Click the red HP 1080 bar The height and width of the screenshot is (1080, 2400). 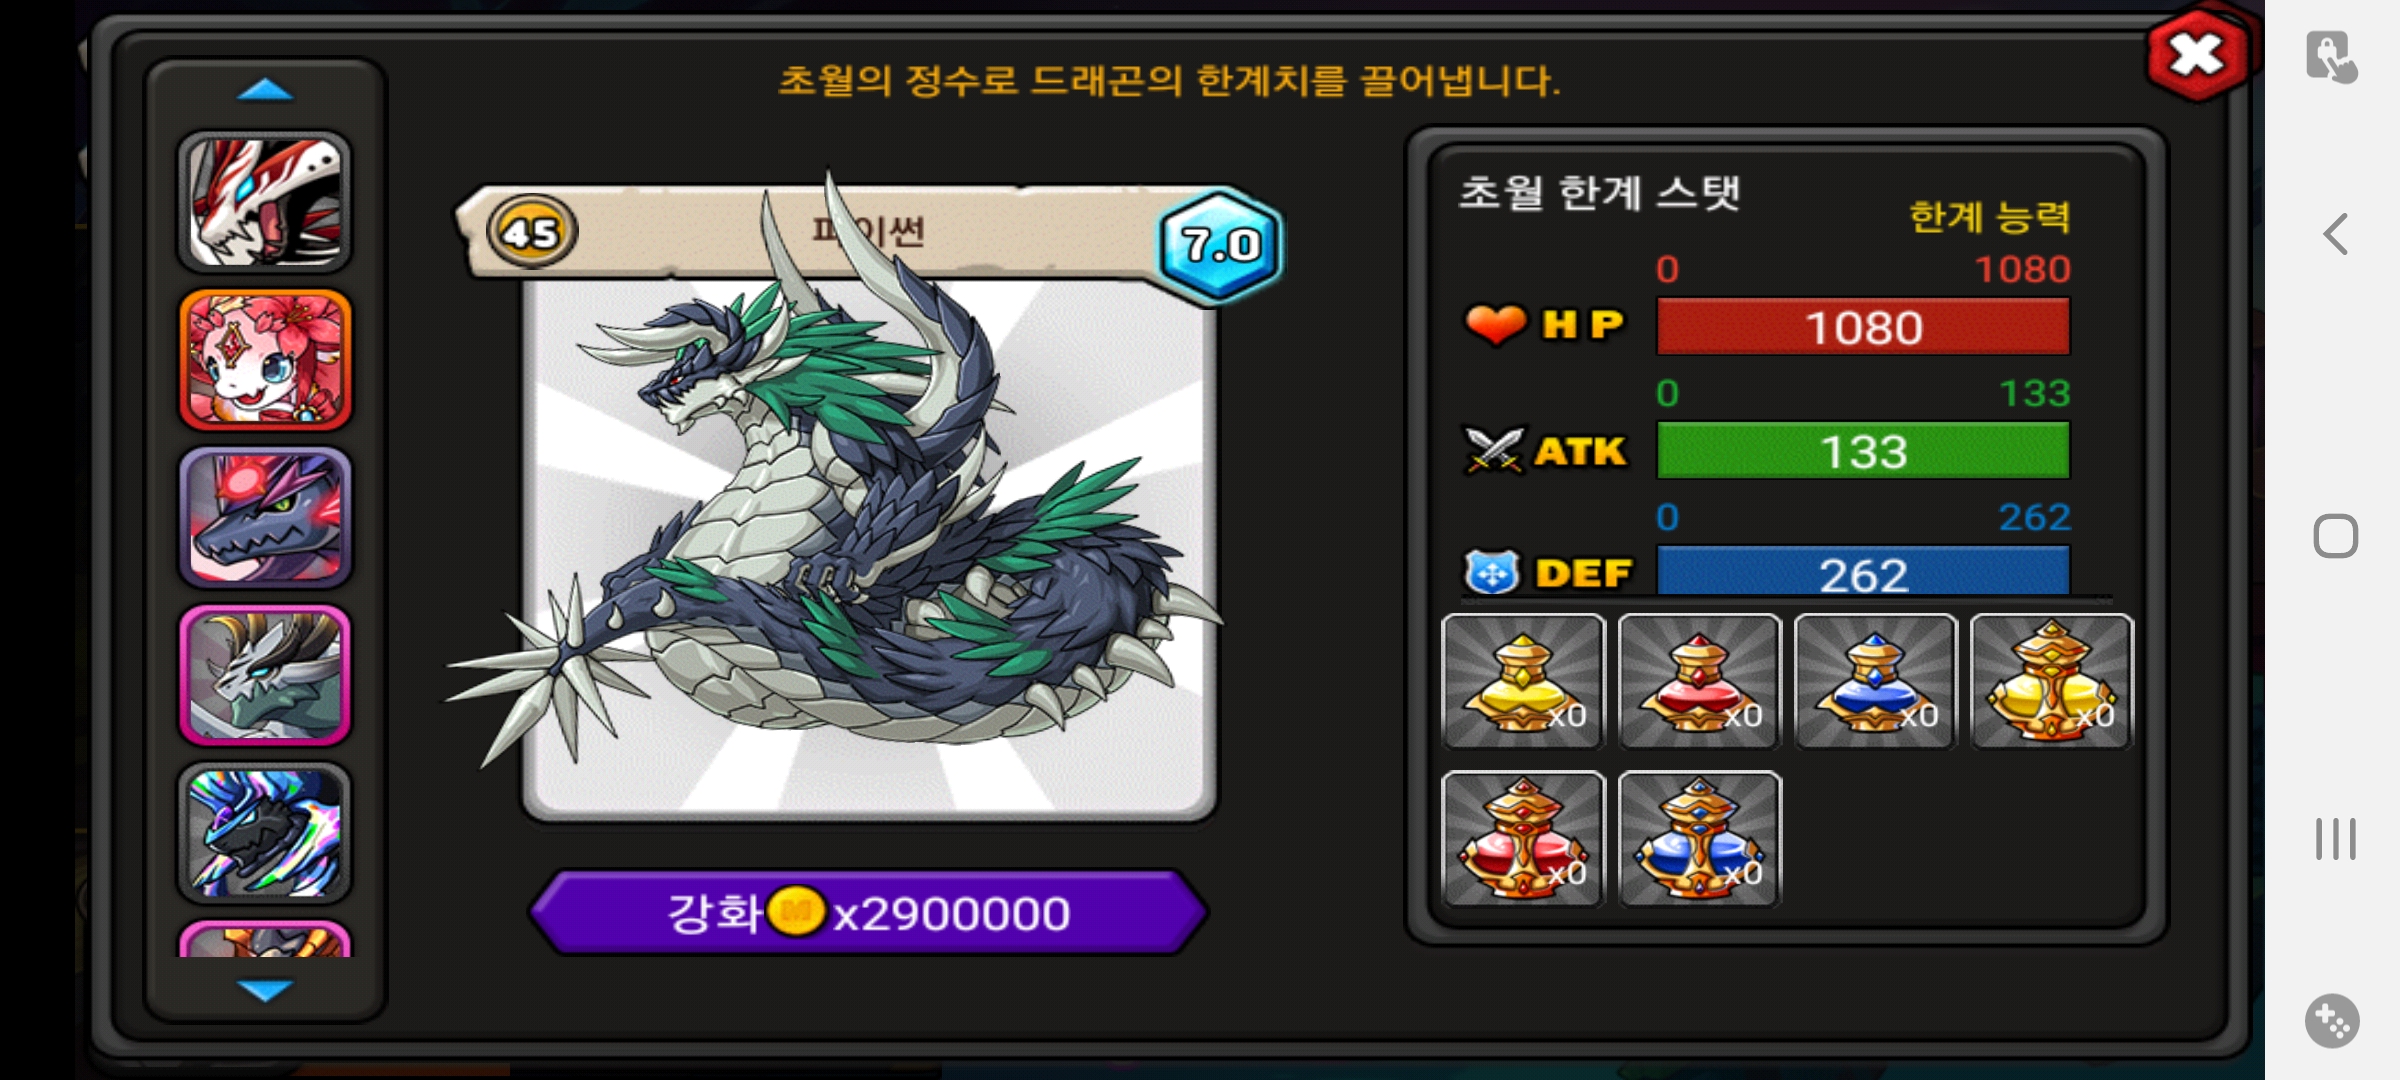(x=1863, y=327)
